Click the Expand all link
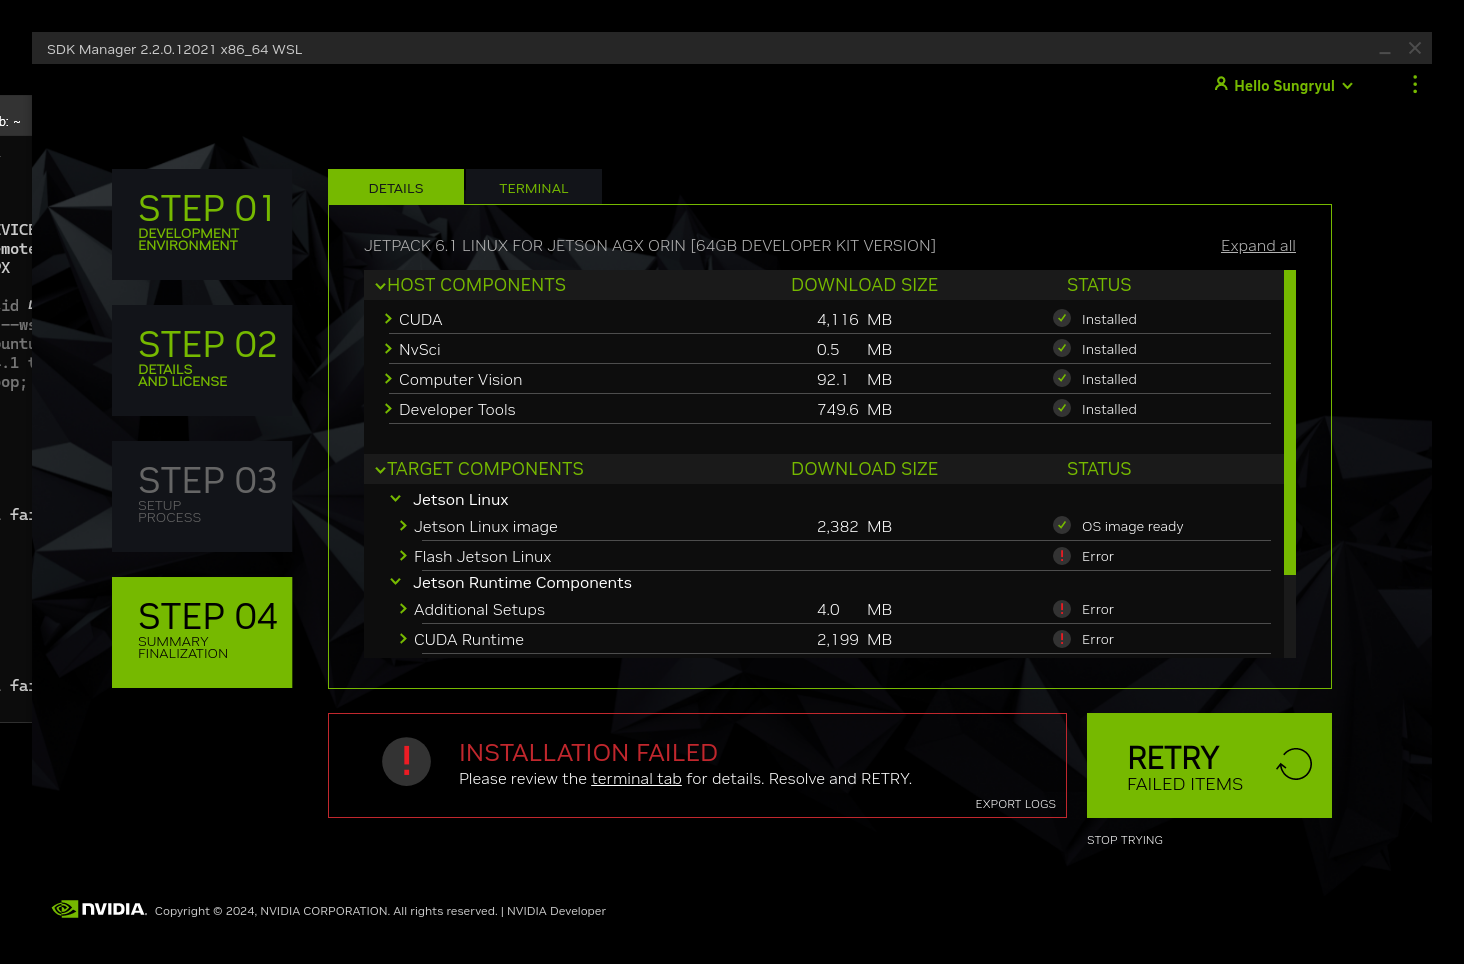This screenshot has height=964, width=1464. [1258, 246]
